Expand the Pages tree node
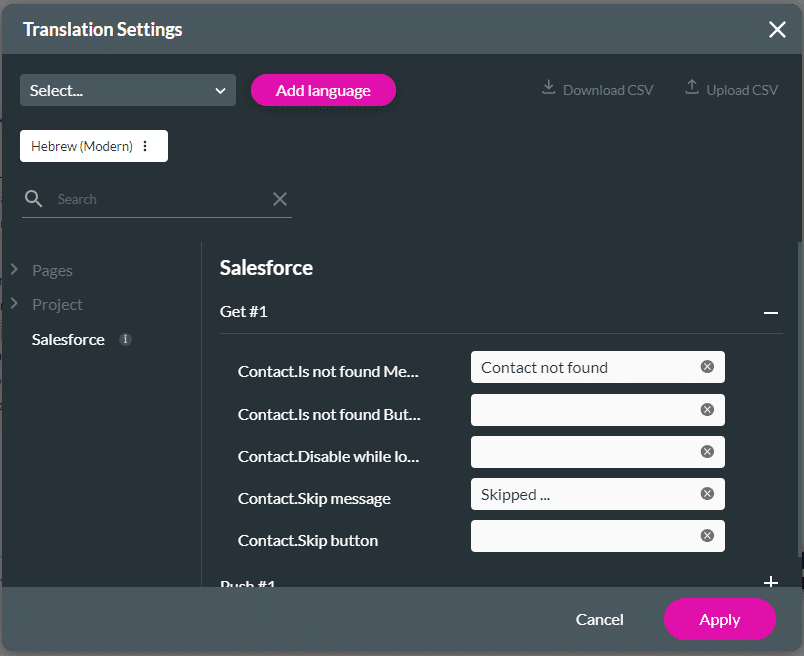The width and height of the screenshot is (804, 656). pyautogui.click(x=14, y=270)
